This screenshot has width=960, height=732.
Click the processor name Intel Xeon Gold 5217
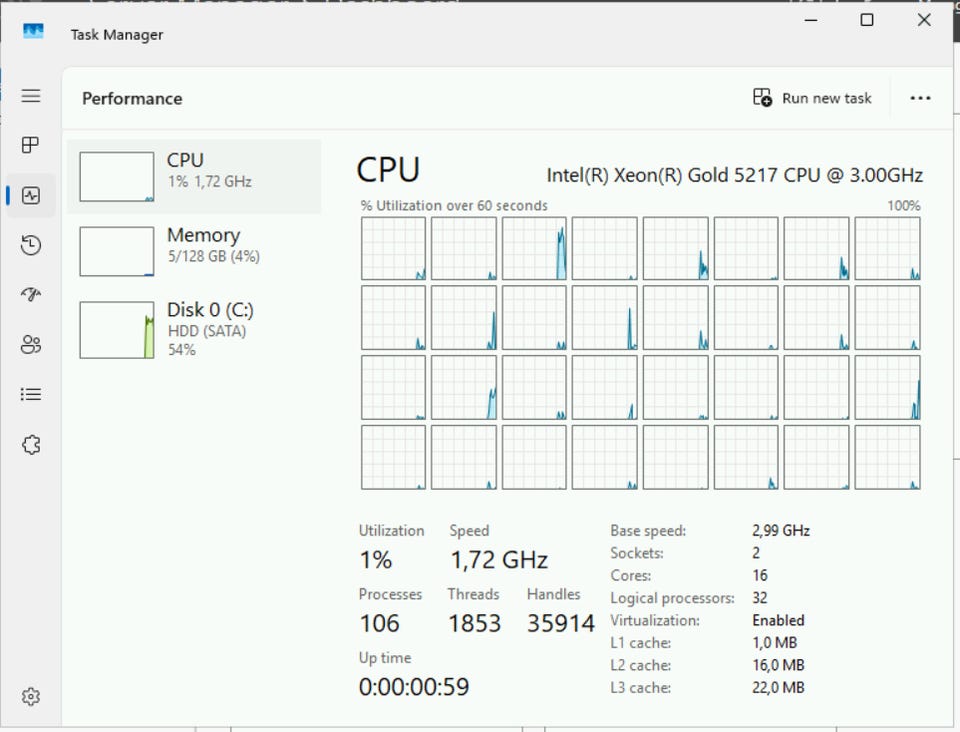pos(735,176)
